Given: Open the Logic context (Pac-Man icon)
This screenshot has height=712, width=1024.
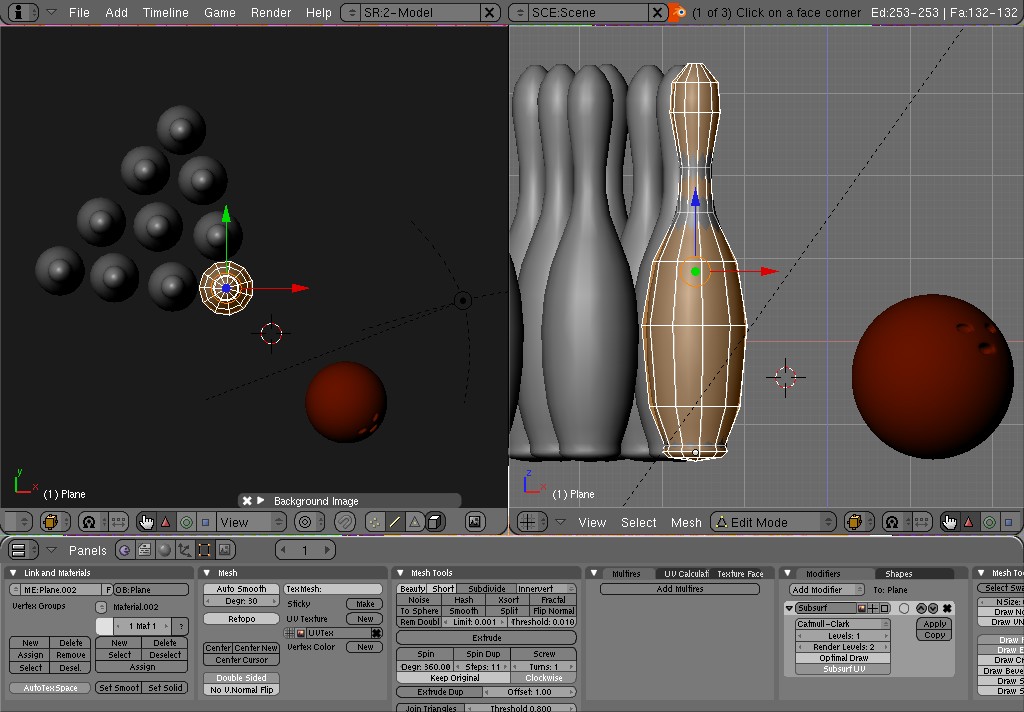Looking at the screenshot, I should click(x=124, y=550).
